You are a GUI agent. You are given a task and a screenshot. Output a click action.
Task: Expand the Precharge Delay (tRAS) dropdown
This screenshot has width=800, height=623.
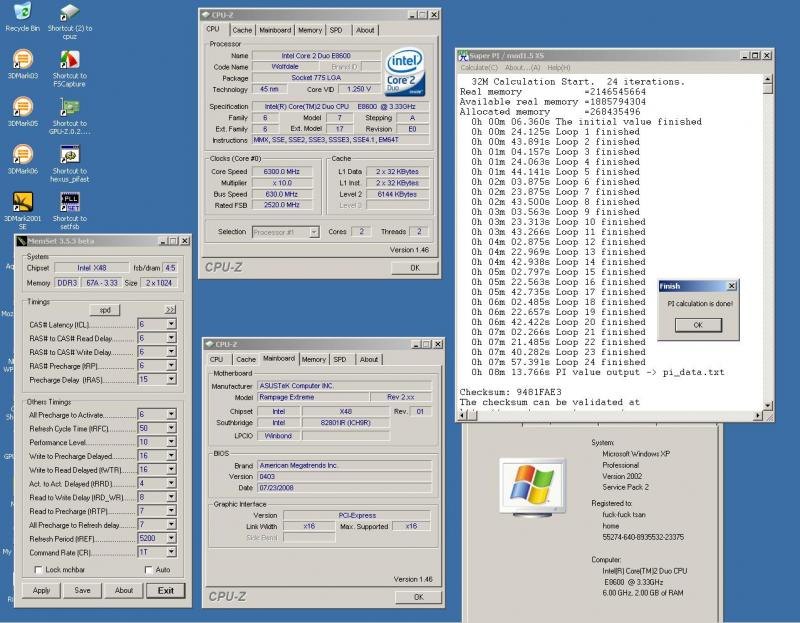pos(171,379)
